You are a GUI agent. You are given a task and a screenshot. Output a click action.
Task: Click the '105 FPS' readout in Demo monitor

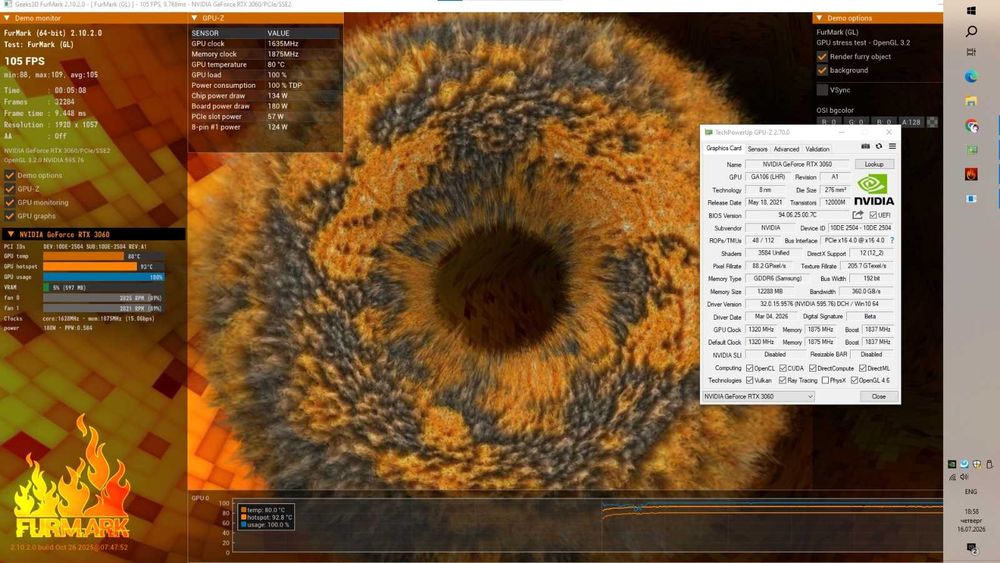(24, 61)
